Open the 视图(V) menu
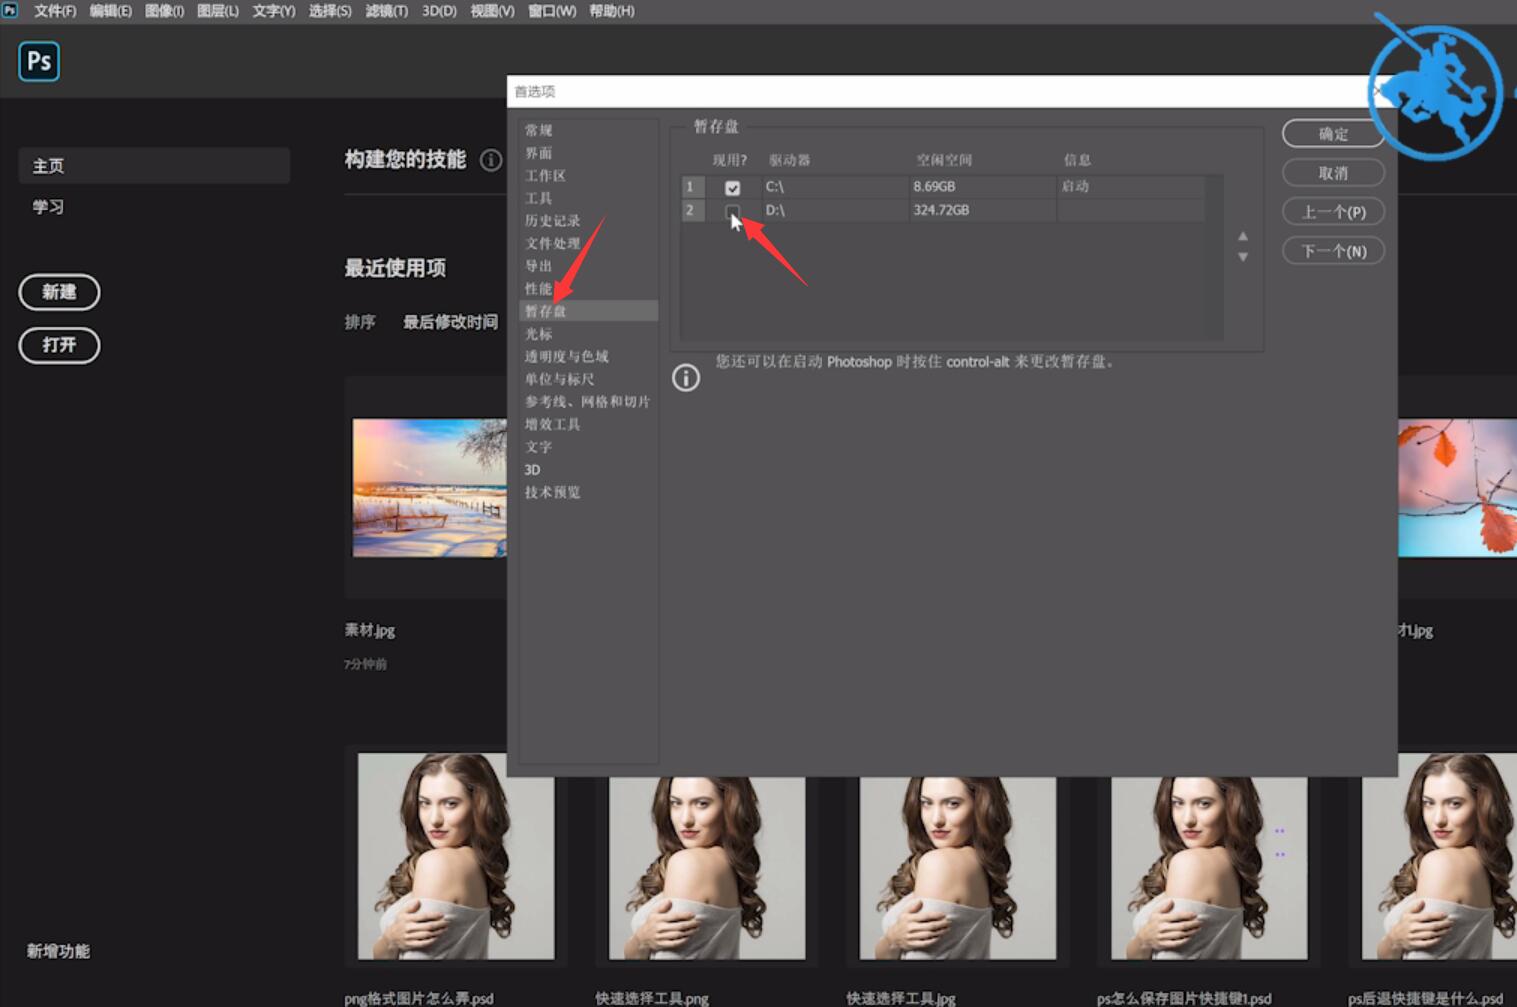The height and width of the screenshot is (1007, 1517). tap(492, 11)
